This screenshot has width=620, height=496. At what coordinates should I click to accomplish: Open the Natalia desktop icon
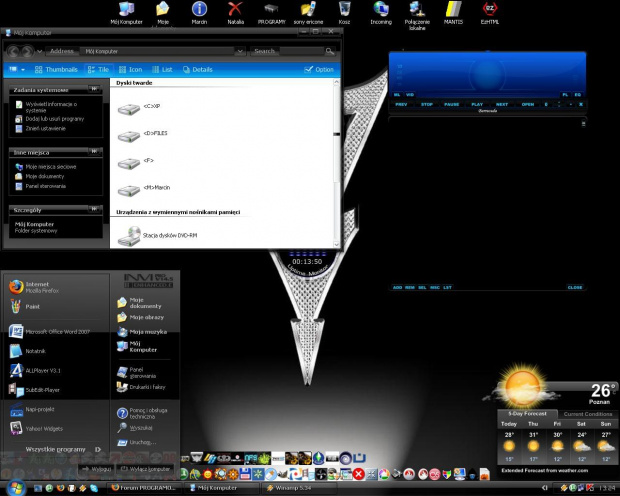pos(235,13)
